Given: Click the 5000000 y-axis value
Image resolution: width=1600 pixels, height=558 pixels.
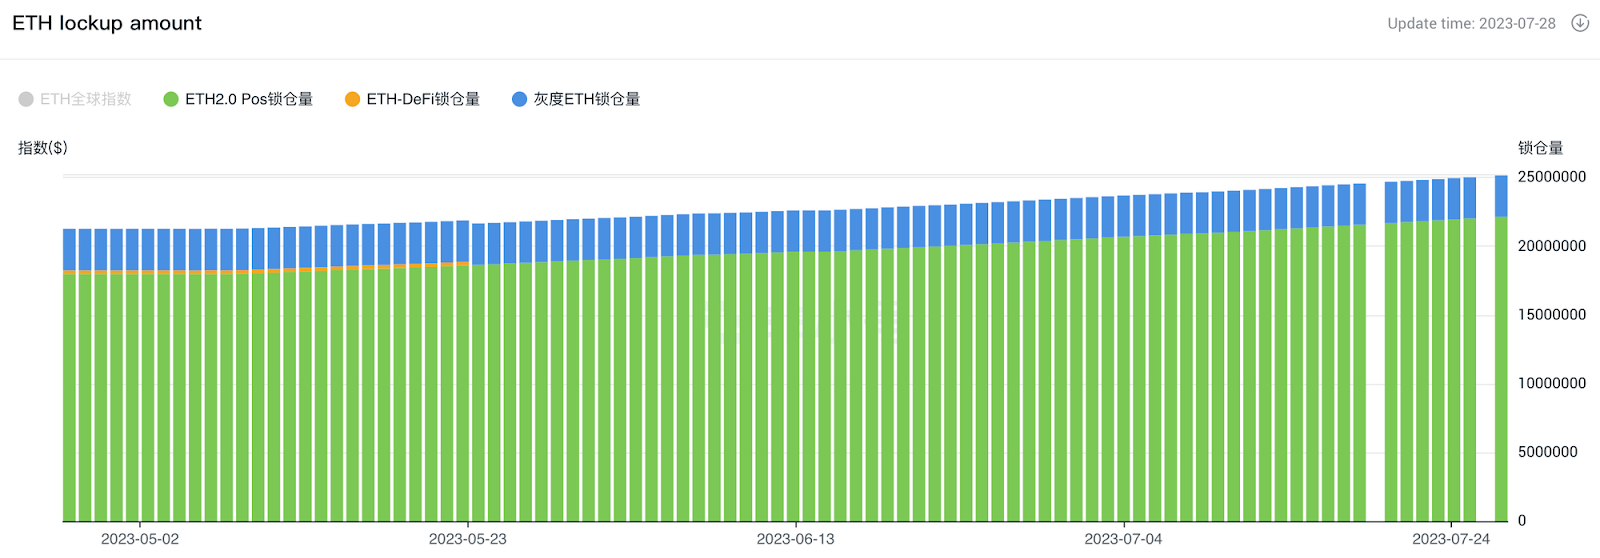Looking at the screenshot, I should [x=1548, y=452].
